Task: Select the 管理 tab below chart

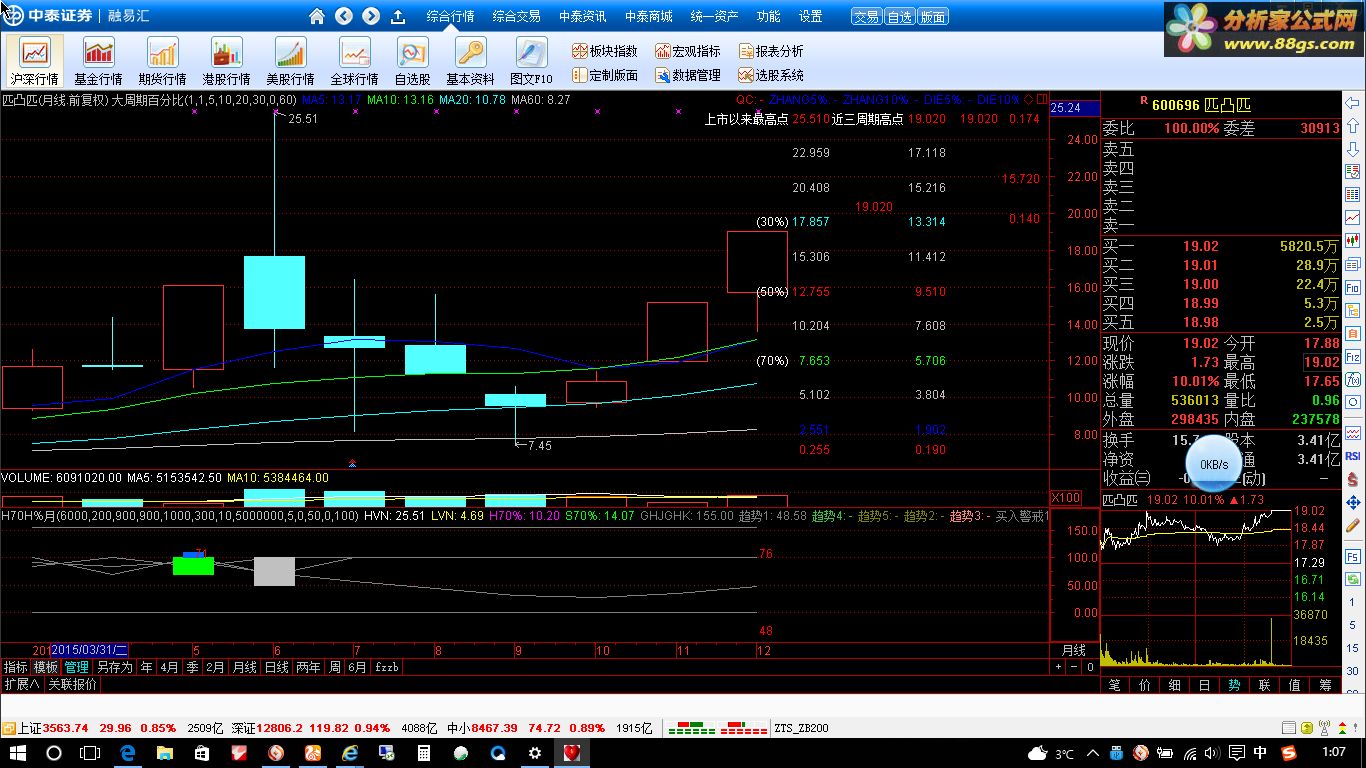Action: pyautogui.click(x=77, y=667)
